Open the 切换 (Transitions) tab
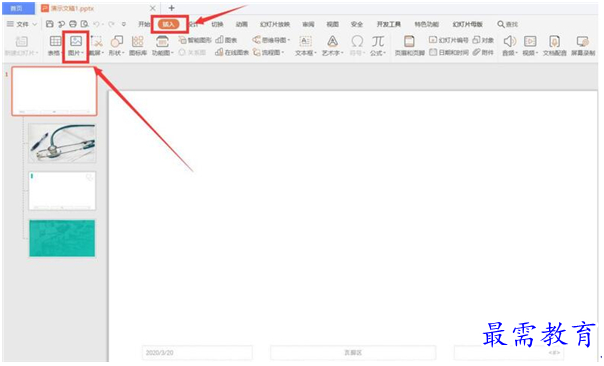The image size is (604, 366). pyautogui.click(x=217, y=24)
